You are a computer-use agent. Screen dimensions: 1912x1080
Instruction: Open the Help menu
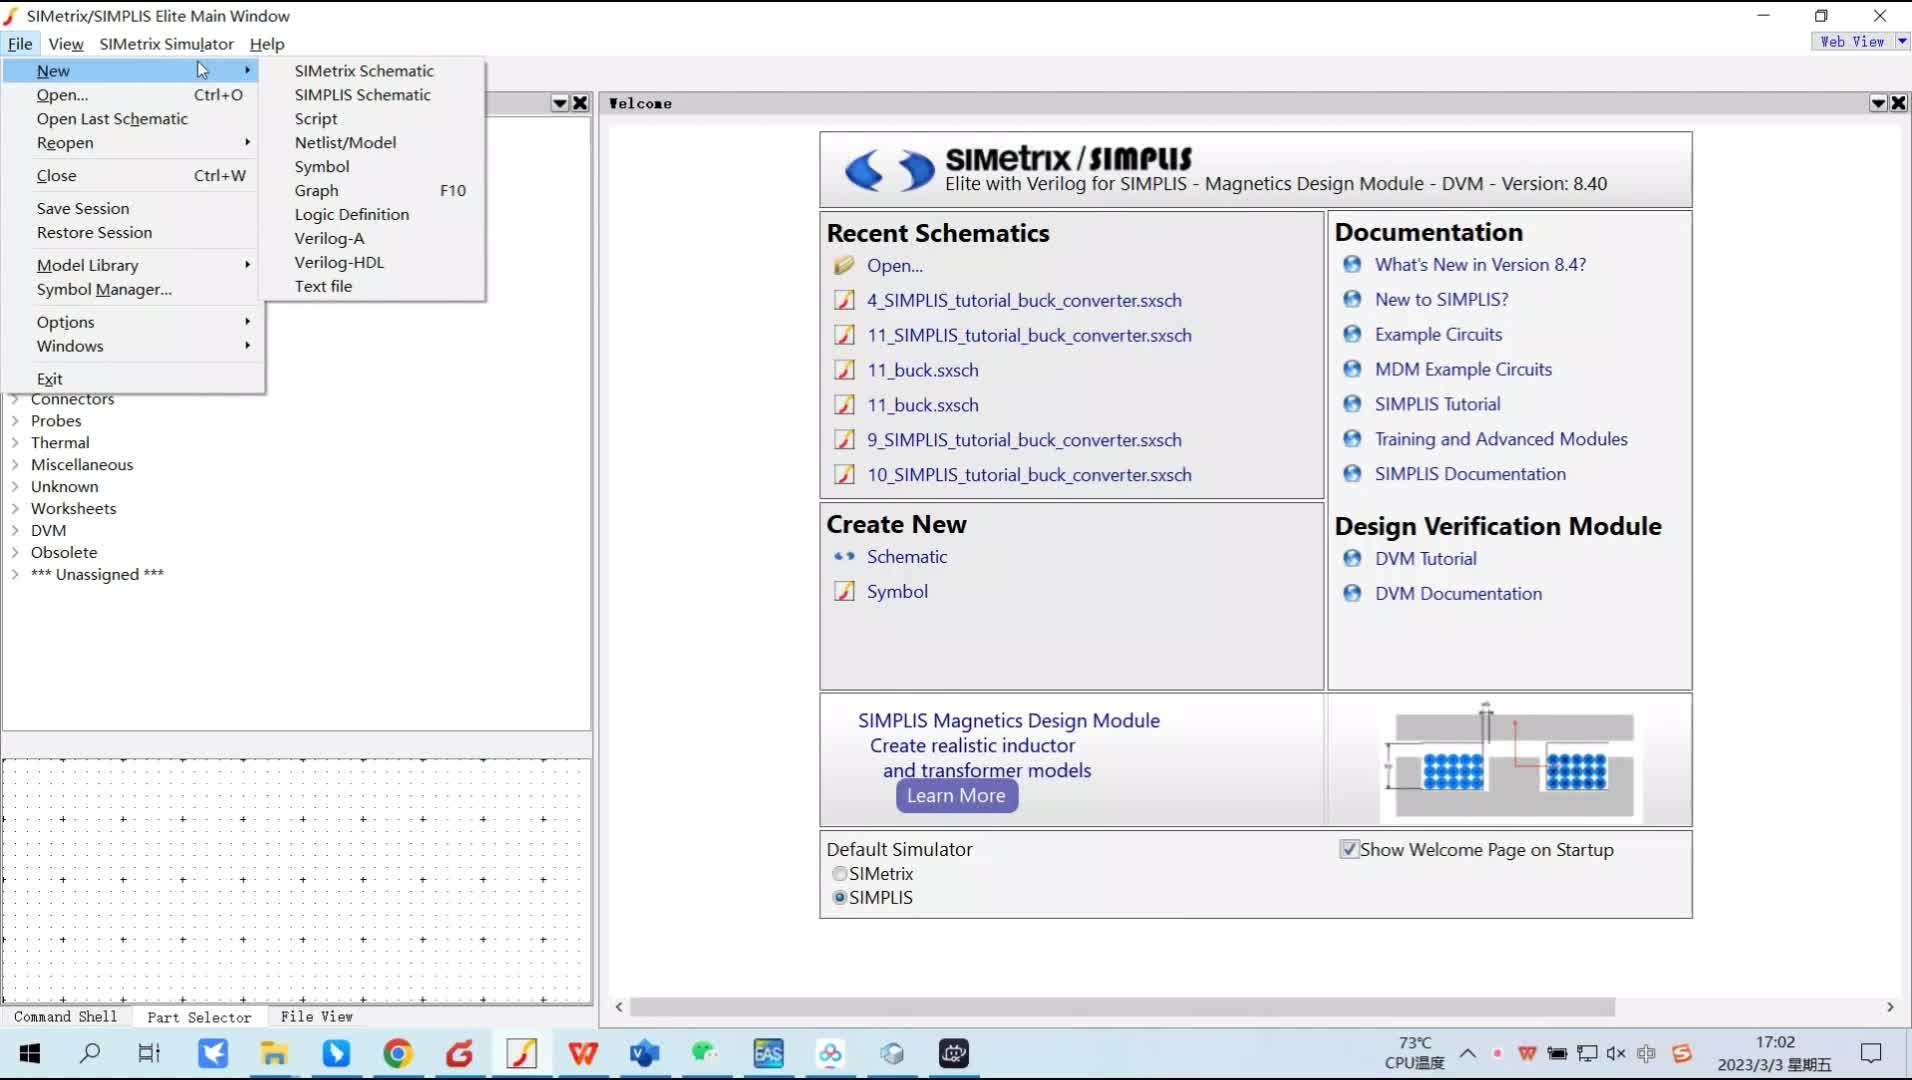pos(267,44)
